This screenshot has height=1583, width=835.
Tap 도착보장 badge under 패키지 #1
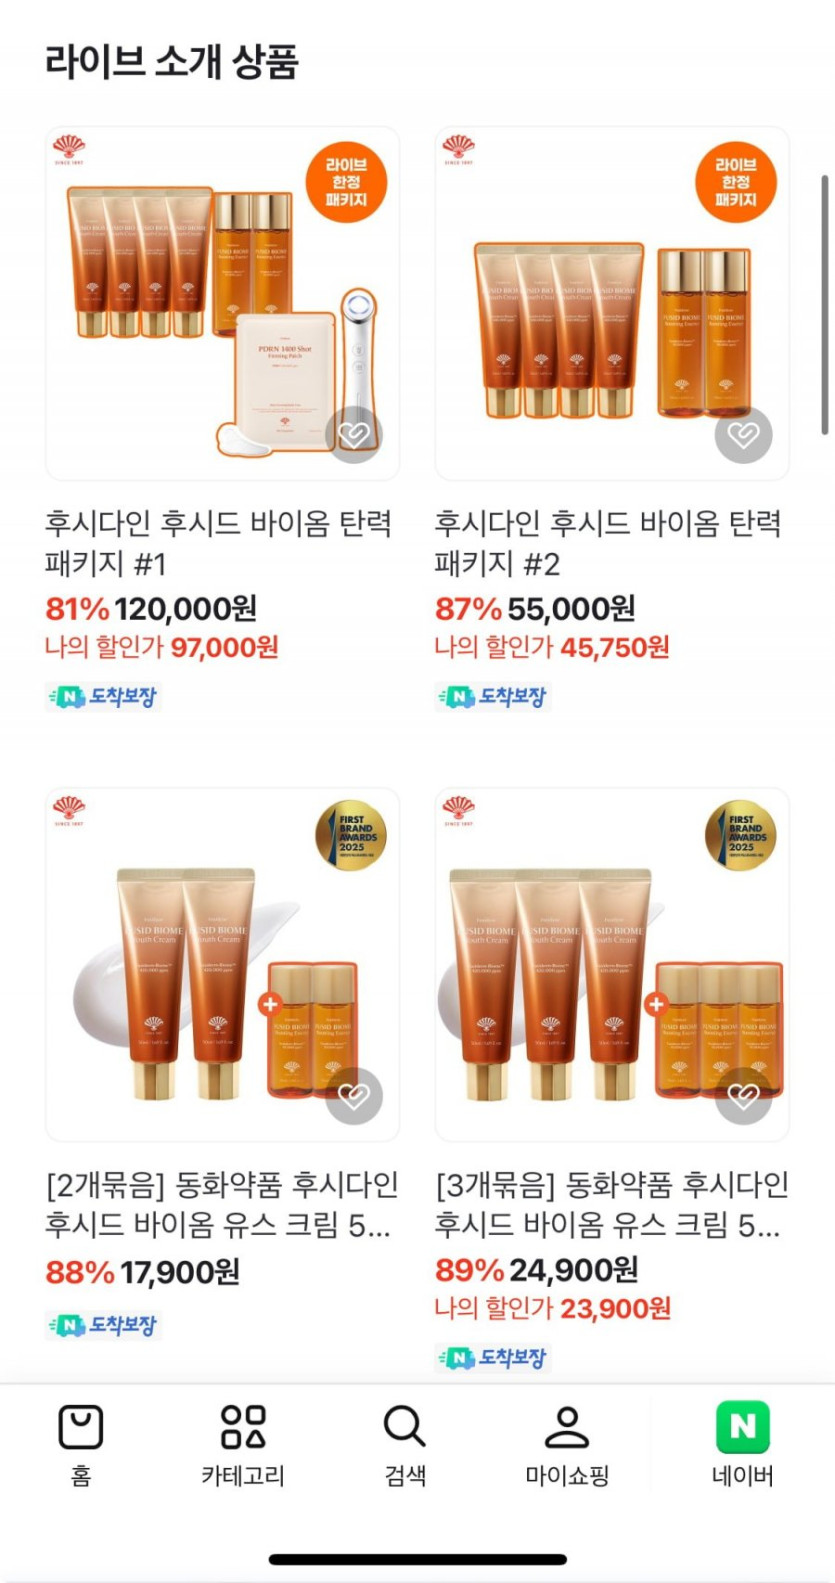(104, 696)
